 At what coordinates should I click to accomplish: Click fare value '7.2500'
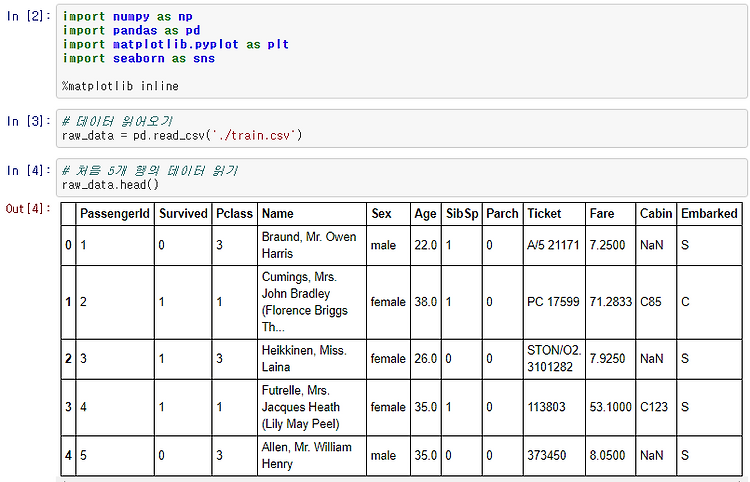point(607,245)
